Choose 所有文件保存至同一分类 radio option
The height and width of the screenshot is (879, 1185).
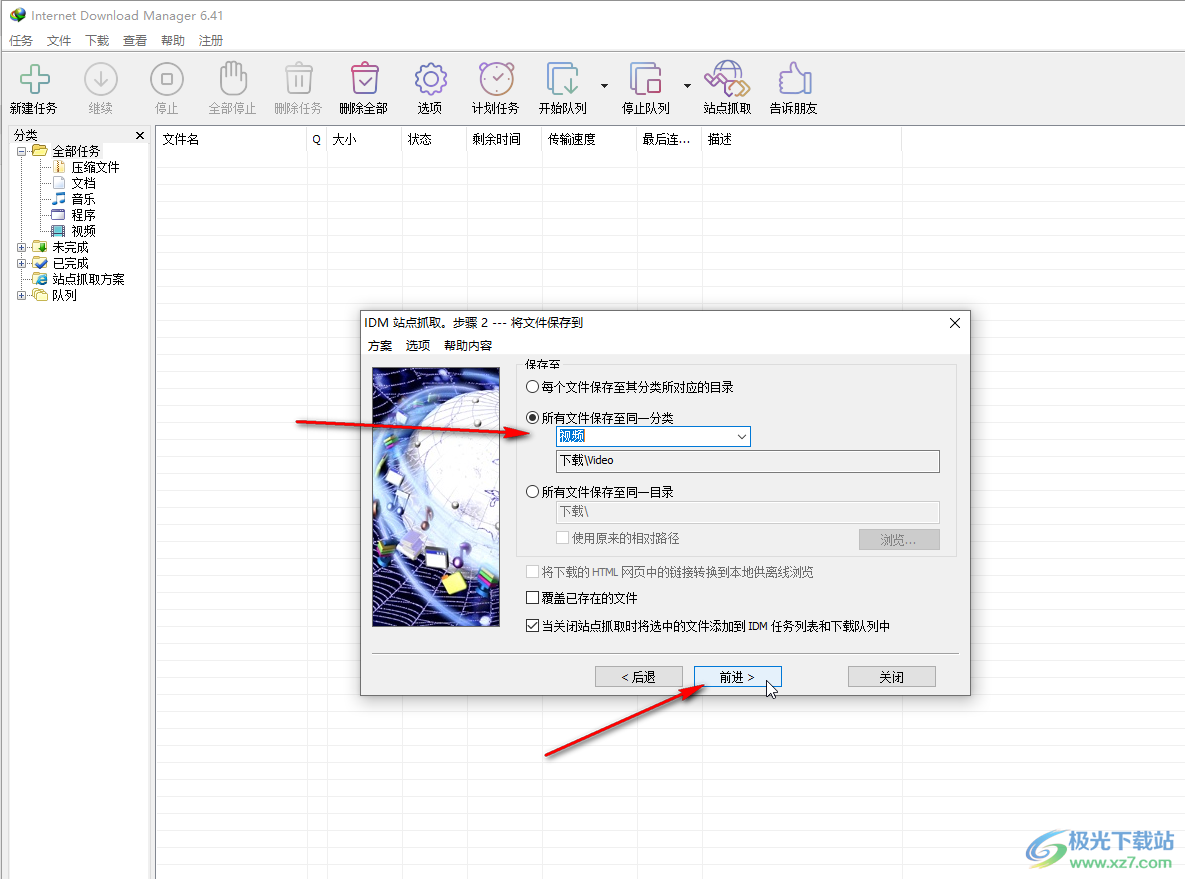click(x=533, y=418)
